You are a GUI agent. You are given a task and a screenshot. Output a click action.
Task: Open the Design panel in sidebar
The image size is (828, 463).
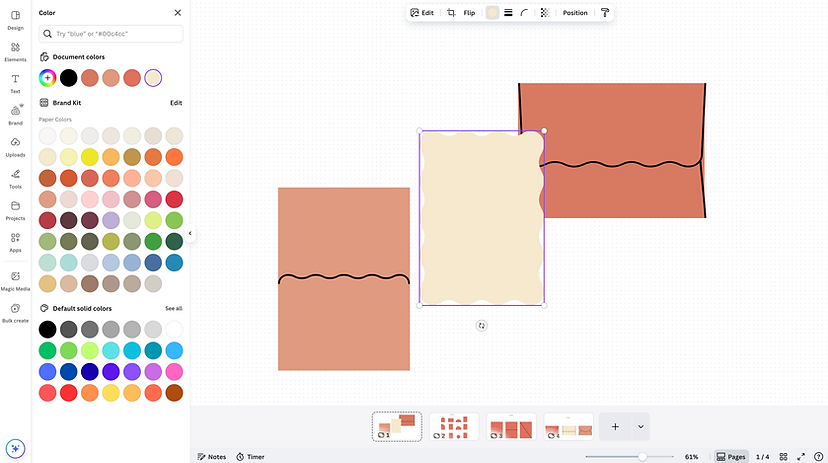click(x=15, y=20)
